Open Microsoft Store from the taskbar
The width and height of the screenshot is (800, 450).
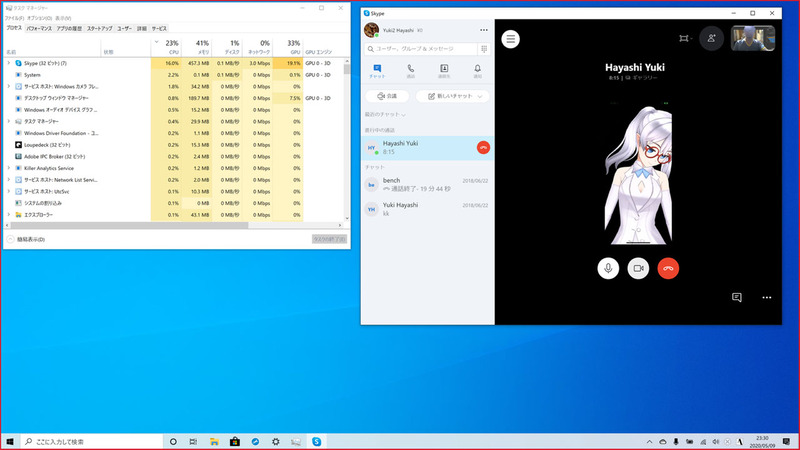coord(235,441)
